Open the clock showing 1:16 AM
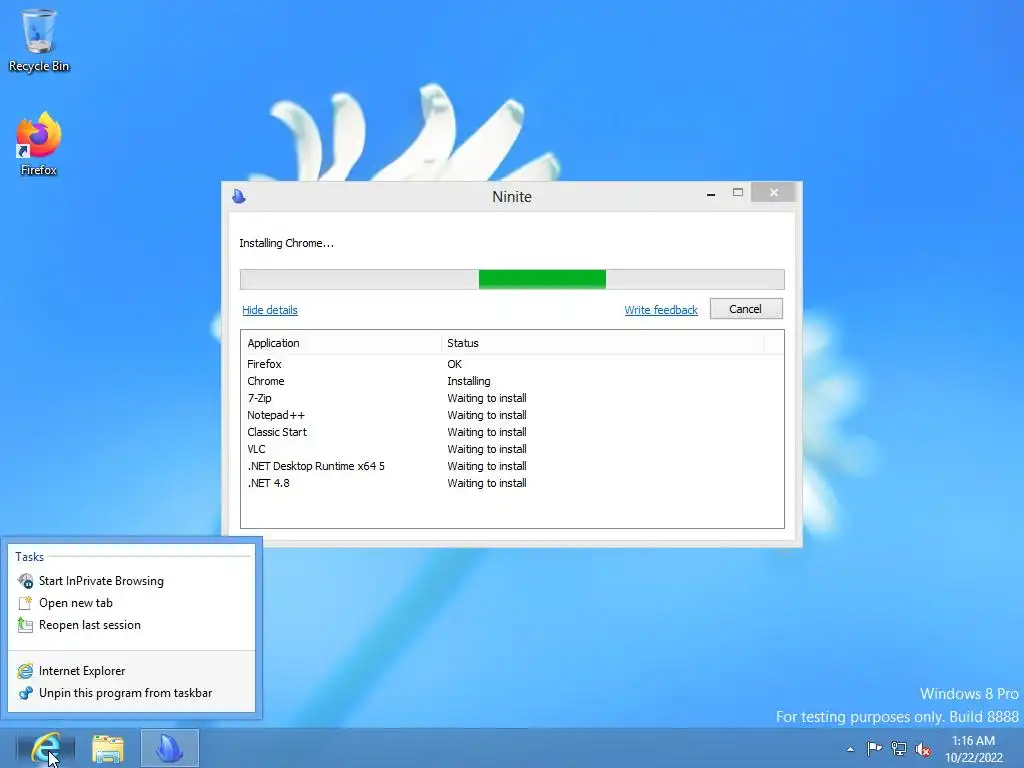This screenshot has height=768, width=1024. pyautogui.click(x=973, y=749)
